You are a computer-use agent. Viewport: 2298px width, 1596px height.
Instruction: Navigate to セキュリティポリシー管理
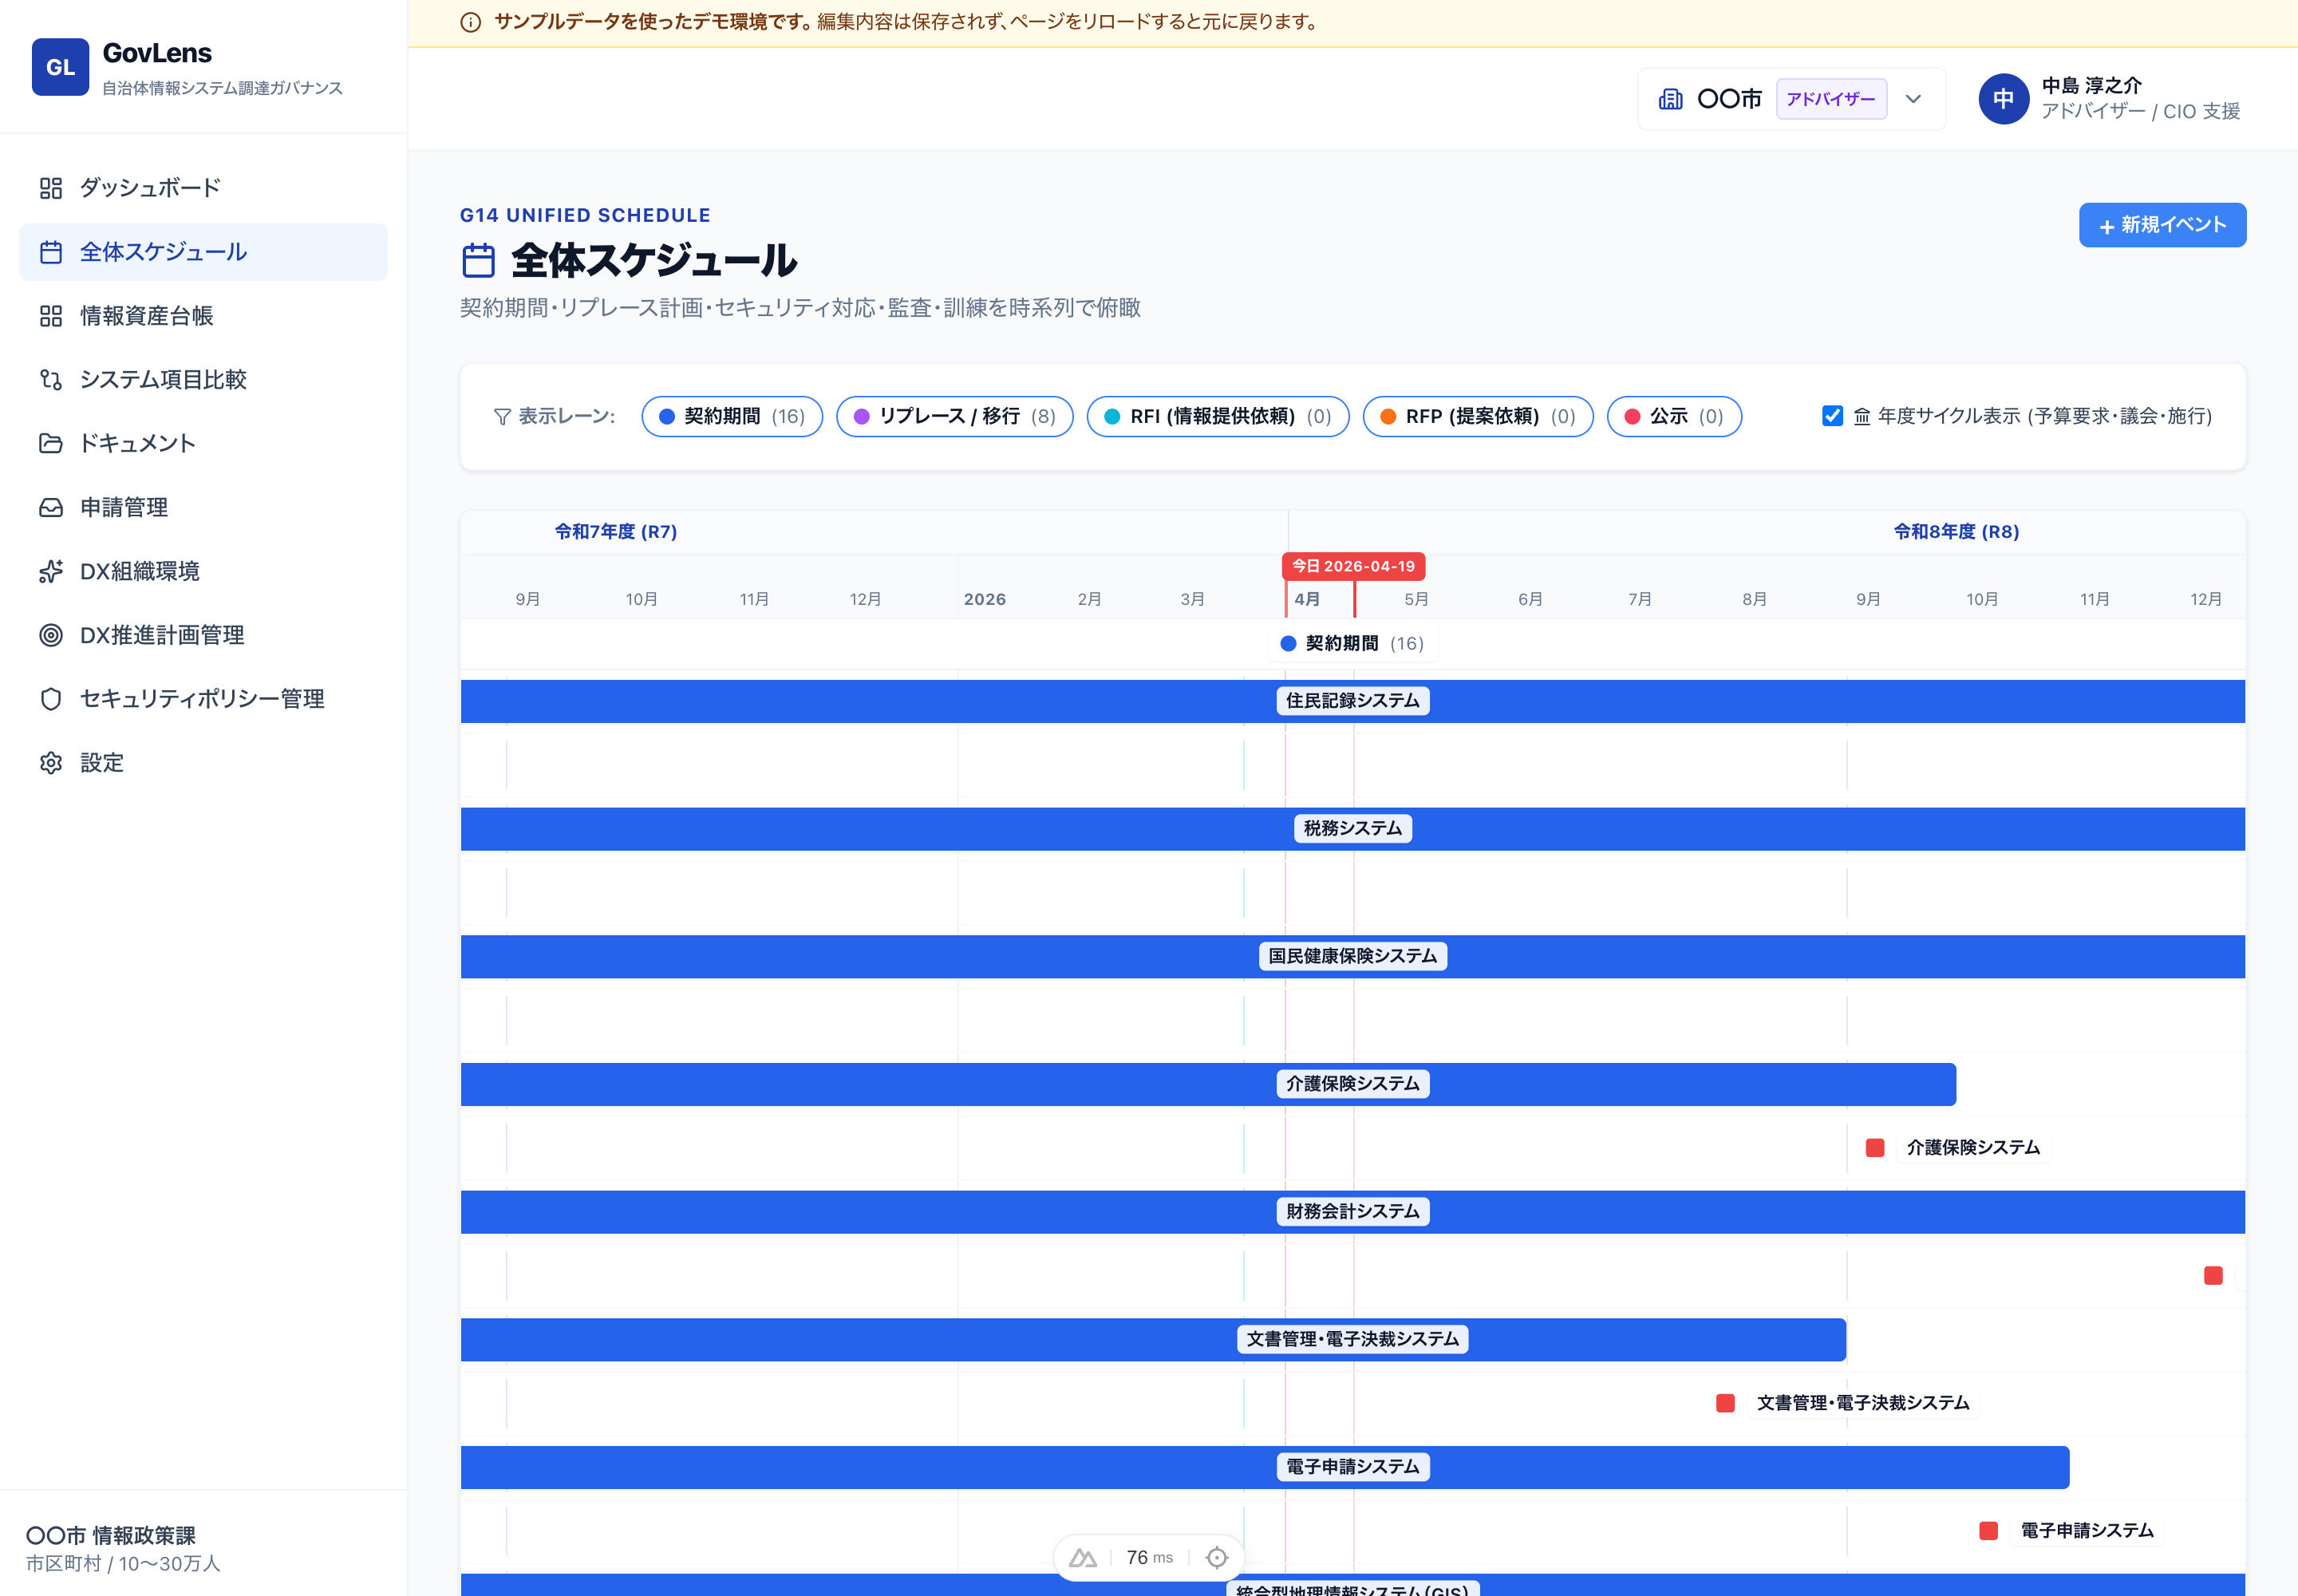coord(203,699)
